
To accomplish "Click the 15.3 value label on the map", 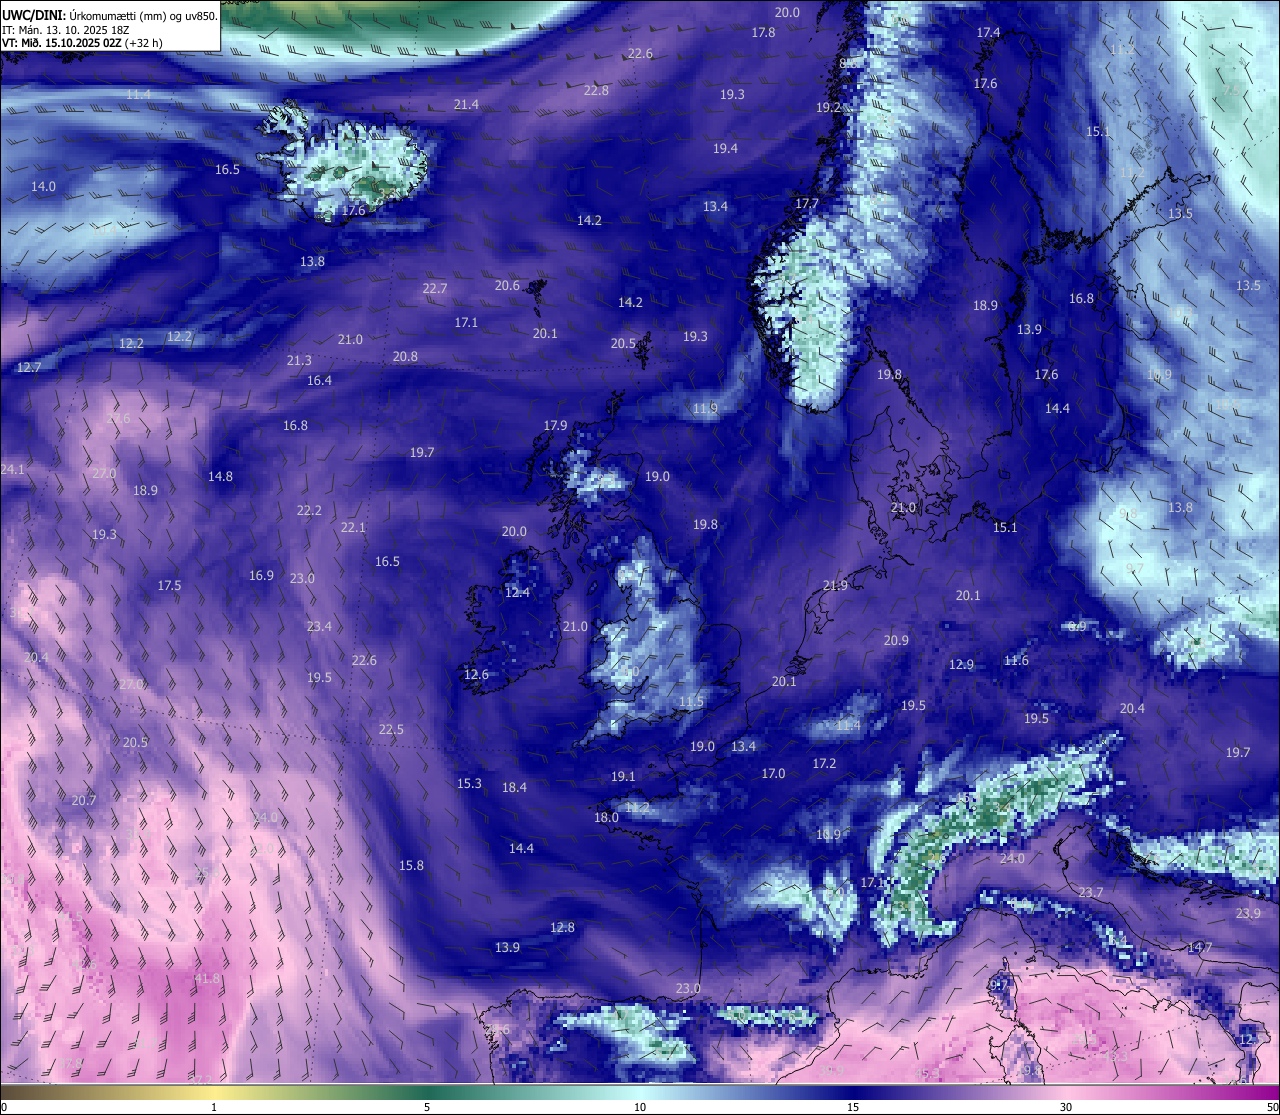I will click(469, 784).
